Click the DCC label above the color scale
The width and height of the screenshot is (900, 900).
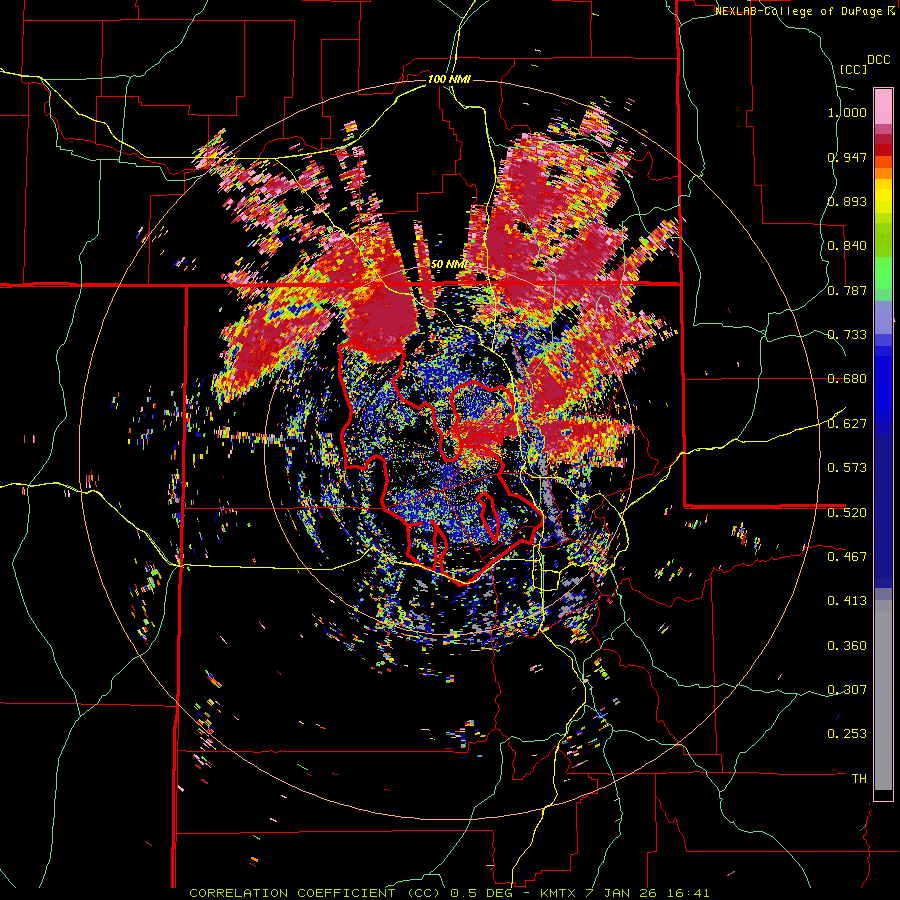(878, 60)
